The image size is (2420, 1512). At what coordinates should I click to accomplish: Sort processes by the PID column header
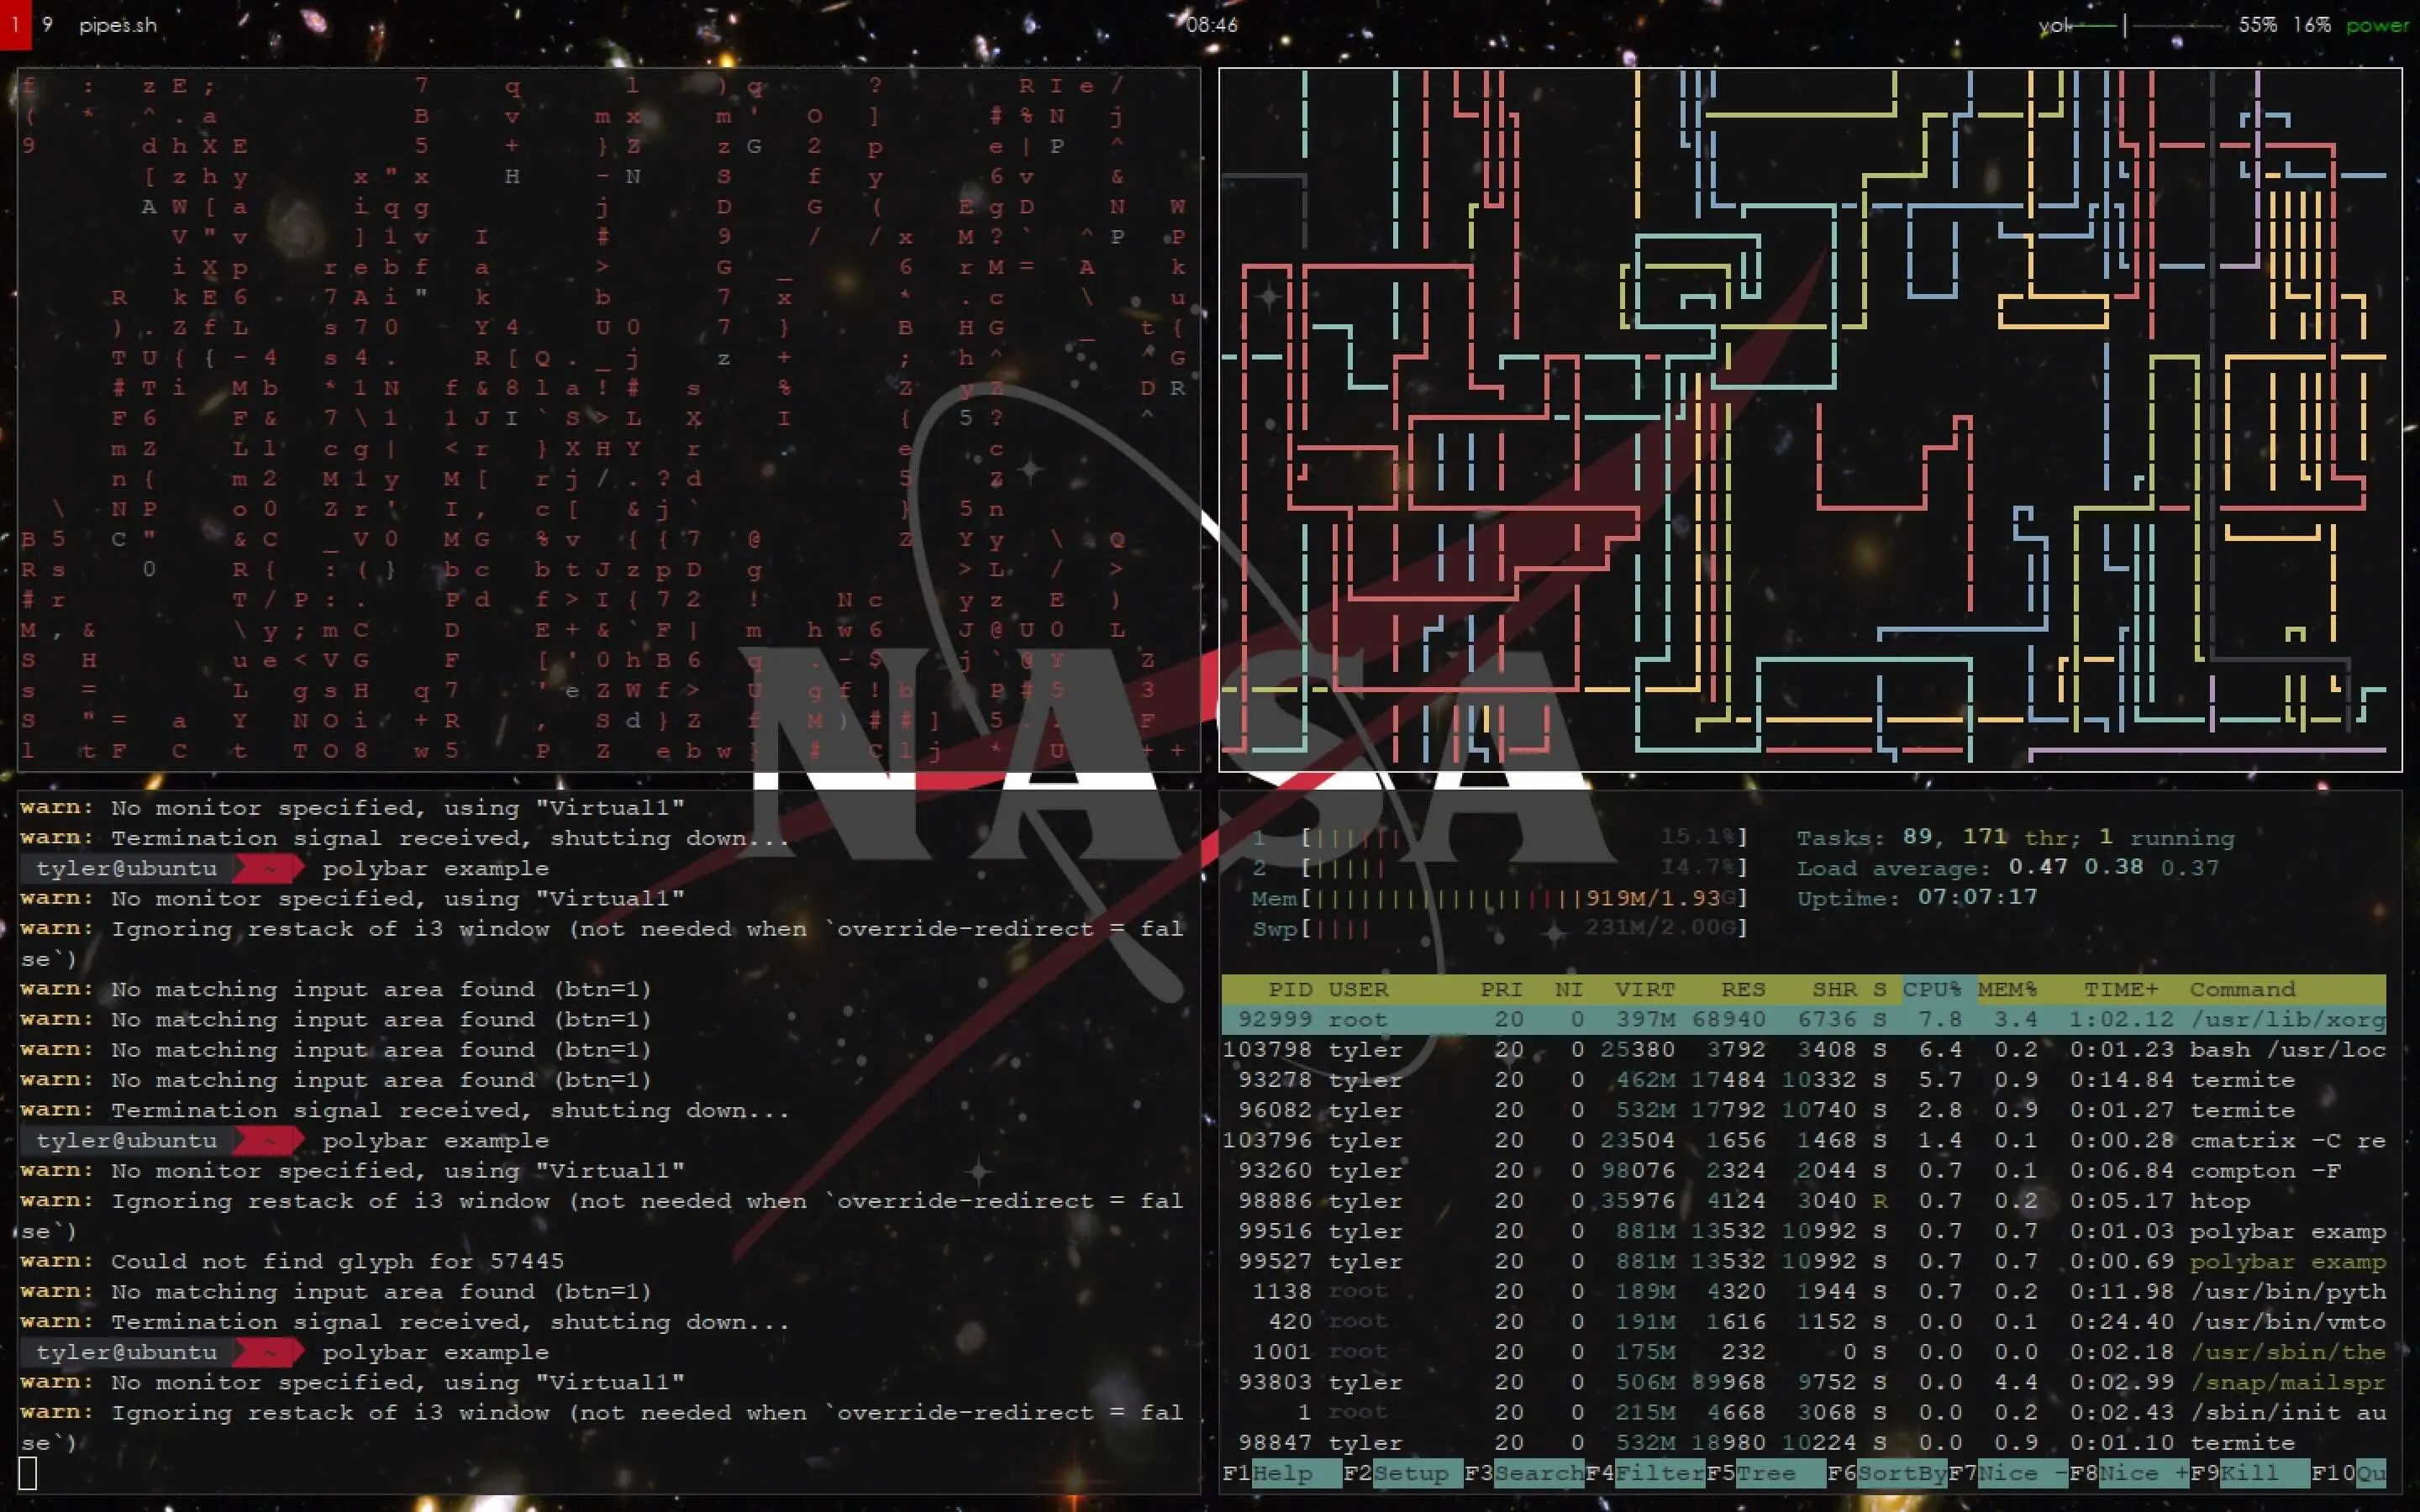pos(1289,989)
